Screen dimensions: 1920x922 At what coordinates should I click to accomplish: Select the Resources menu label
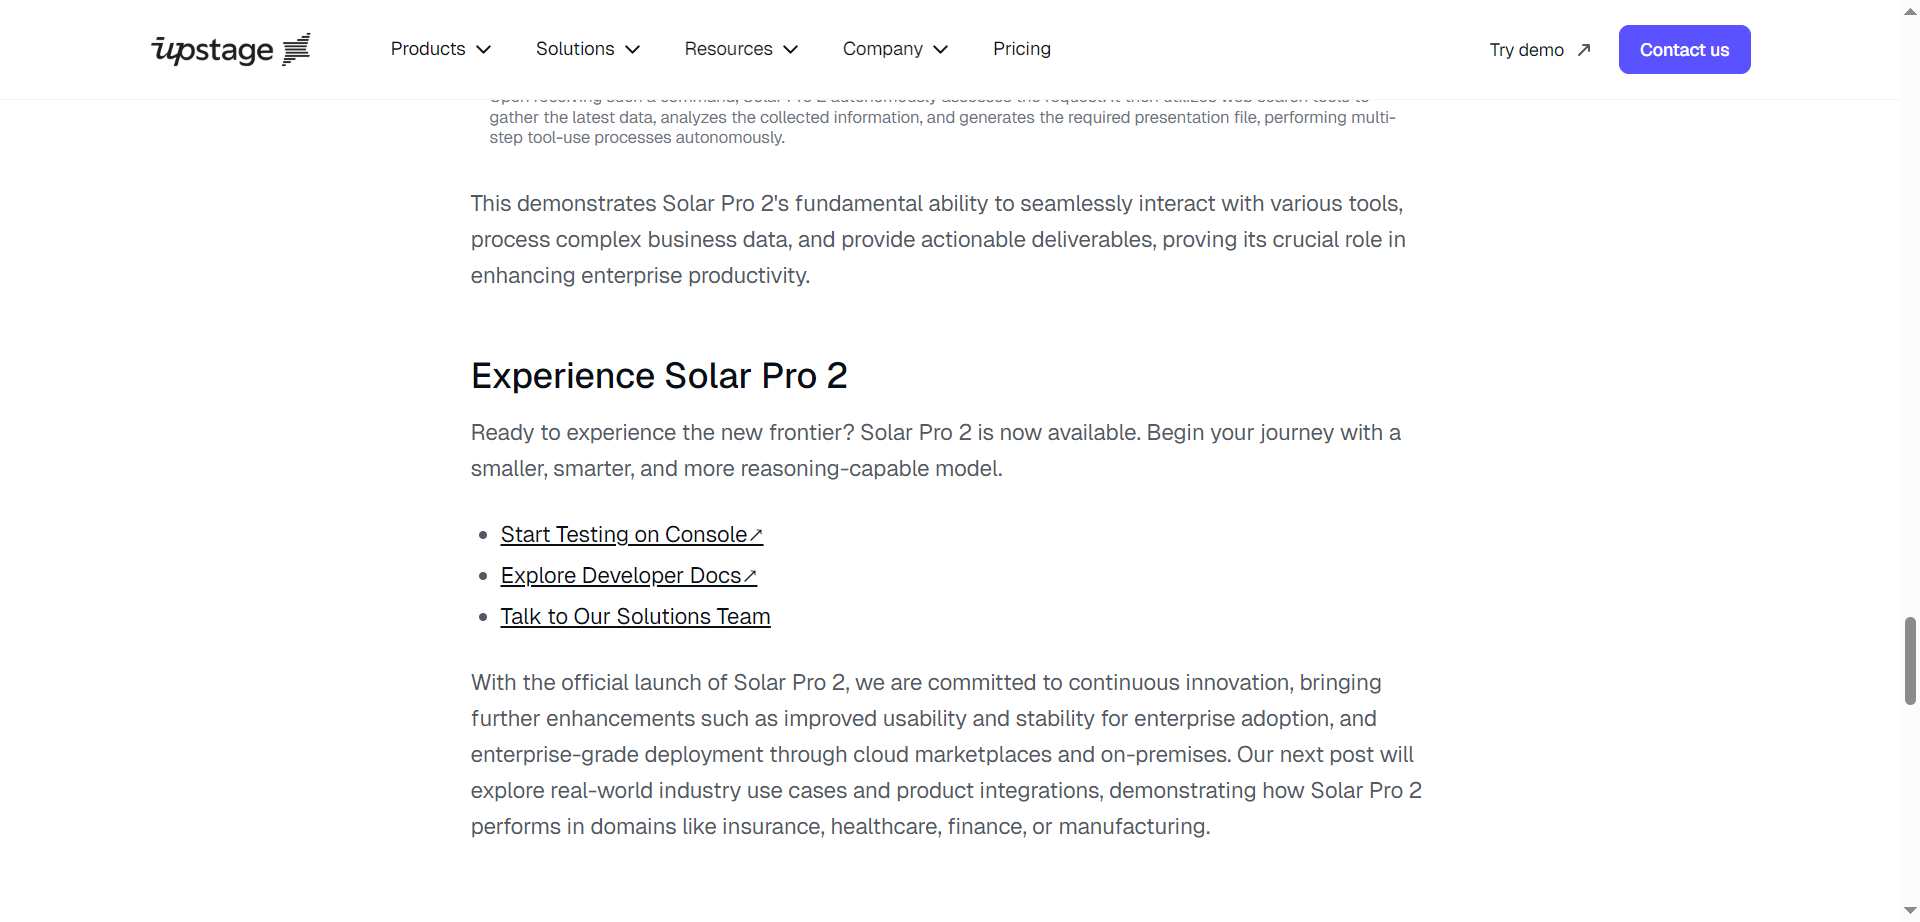pos(728,49)
